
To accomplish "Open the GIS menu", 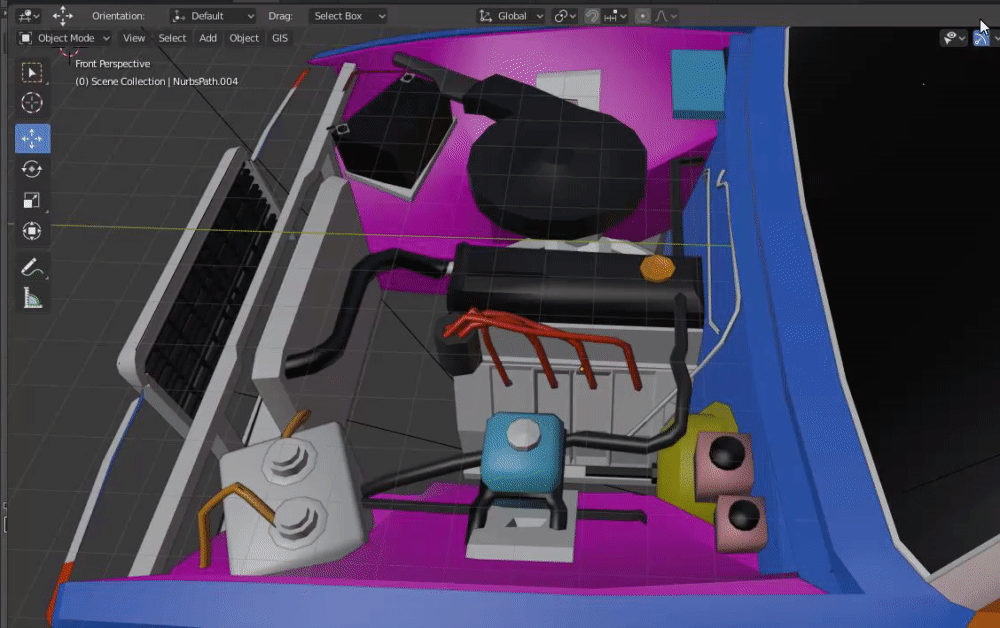I will pyautogui.click(x=280, y=38).
